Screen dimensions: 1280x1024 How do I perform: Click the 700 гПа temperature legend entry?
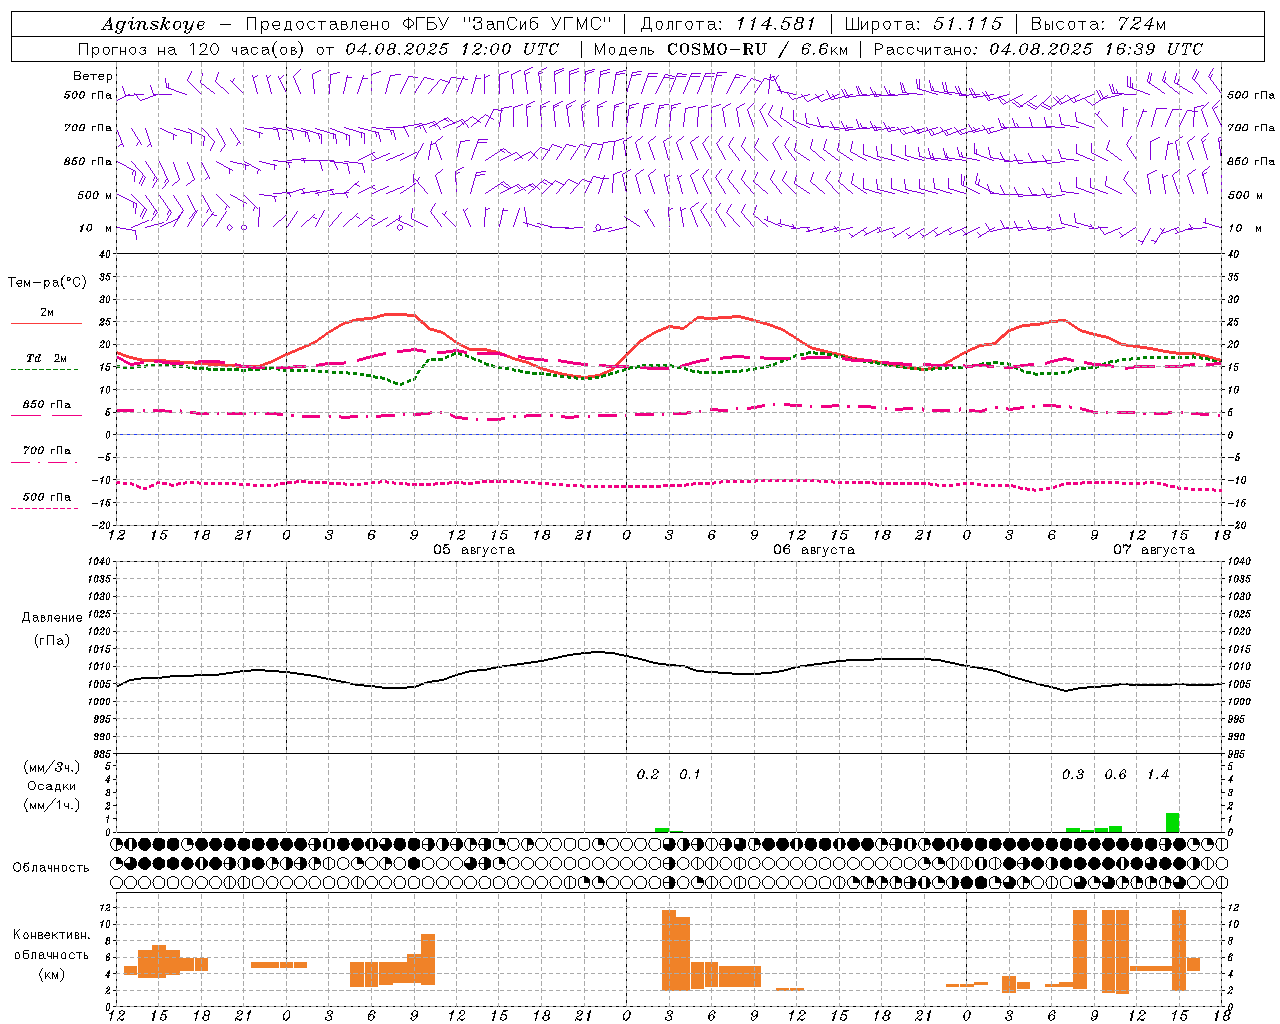(x=46, y=451)
